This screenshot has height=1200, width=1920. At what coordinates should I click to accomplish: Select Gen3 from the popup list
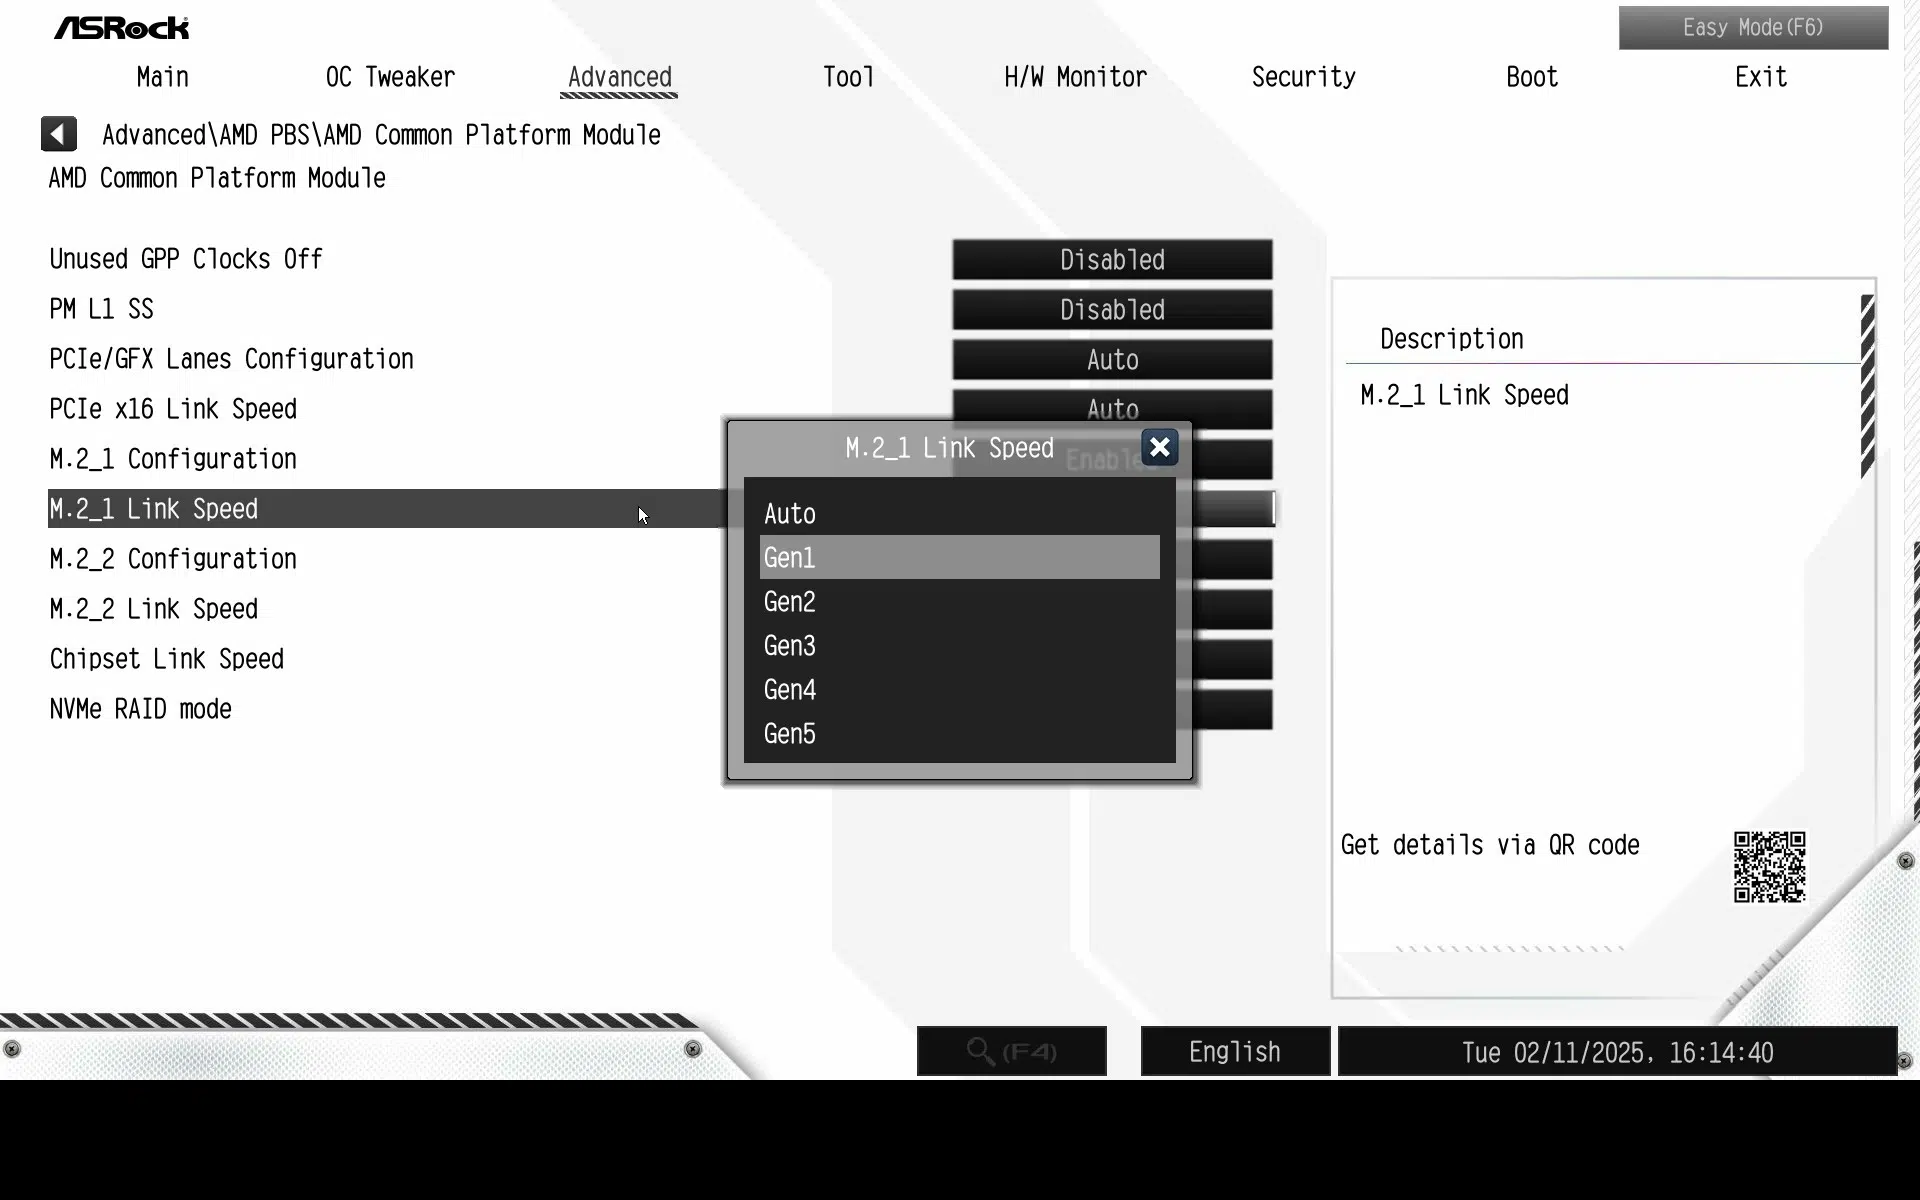959,645
